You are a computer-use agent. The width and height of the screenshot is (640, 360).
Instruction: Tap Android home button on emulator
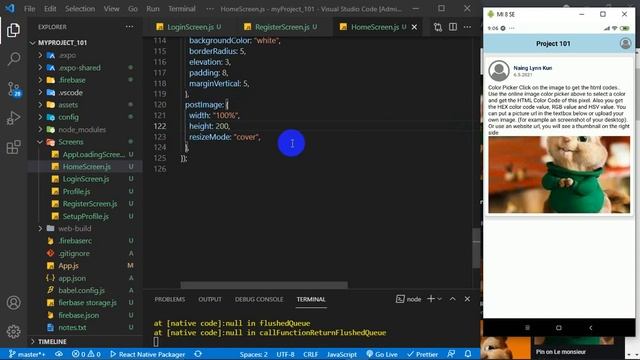(559, 327)
